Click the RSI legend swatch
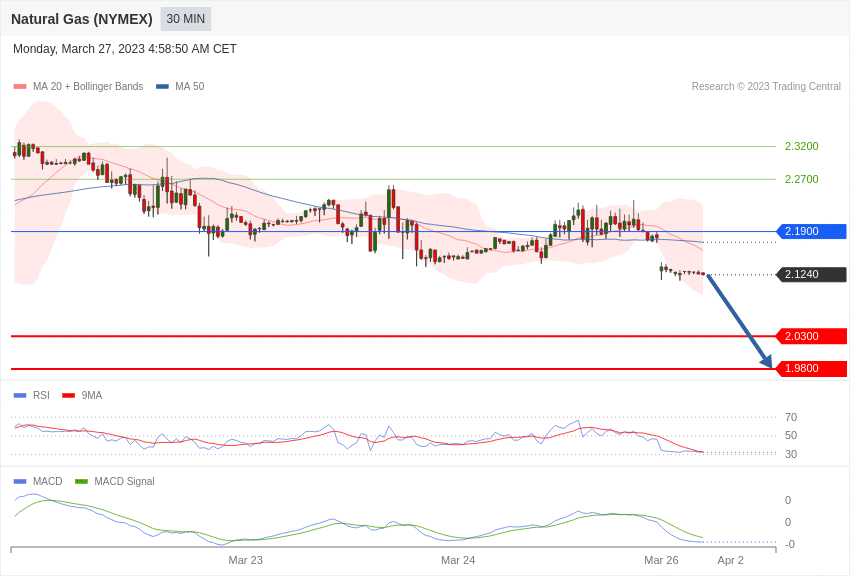Image resolution: width=850 pixels, height=576 pixels. 20,396
